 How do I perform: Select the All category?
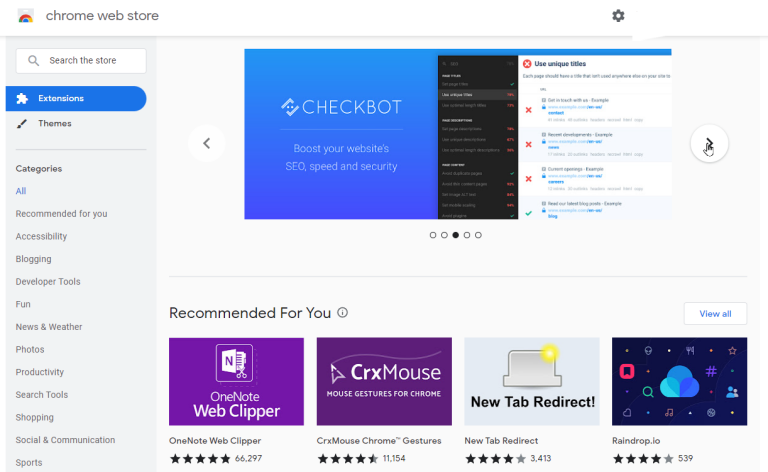point(21,191)
